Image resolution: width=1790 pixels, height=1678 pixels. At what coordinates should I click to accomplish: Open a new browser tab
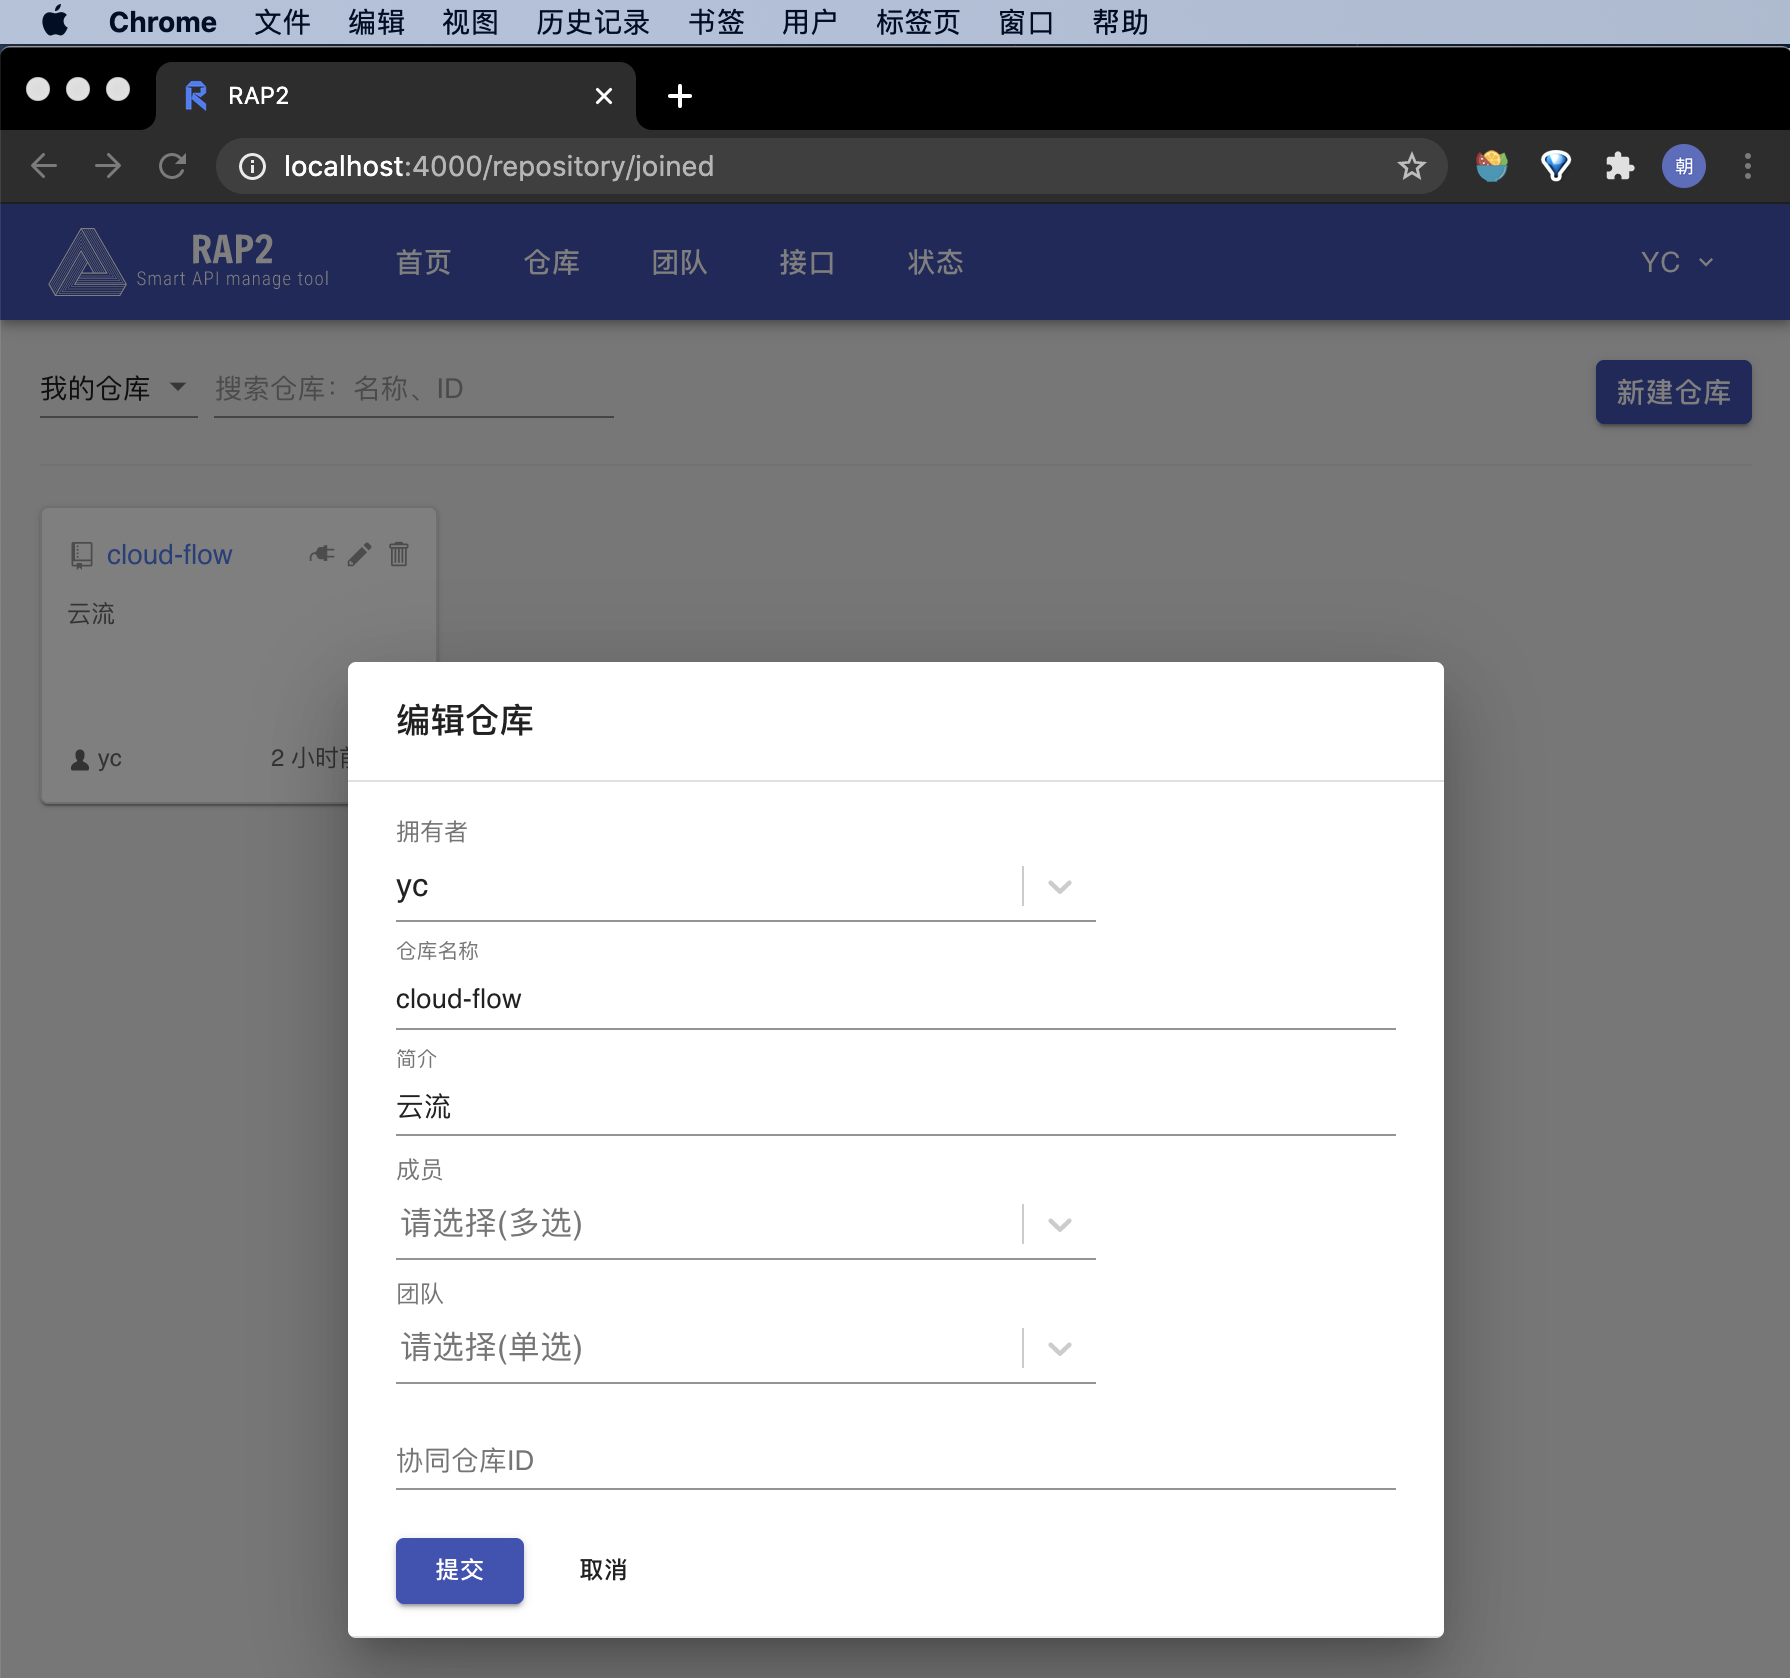click(x=680, y=96)
